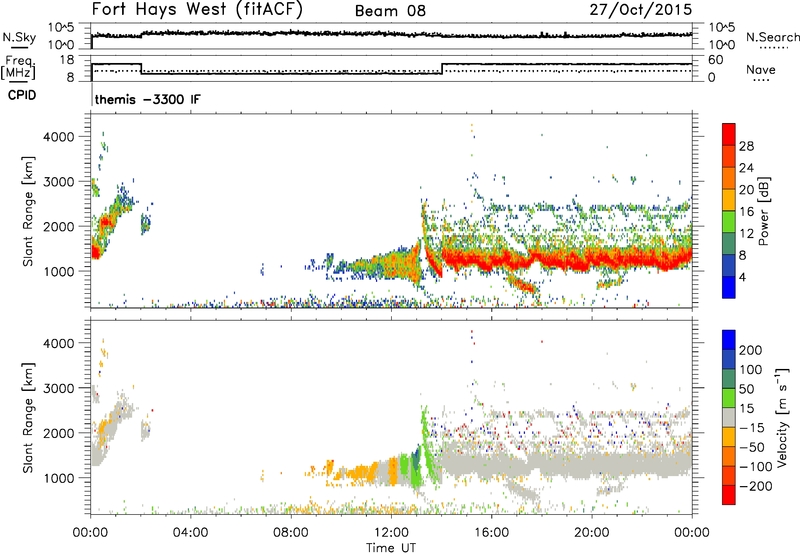Image resolution: width=800 pixels, height=554 pixels.
Task: Click the 'Power [dB]' colorbar label
Action: click(764, 211)
